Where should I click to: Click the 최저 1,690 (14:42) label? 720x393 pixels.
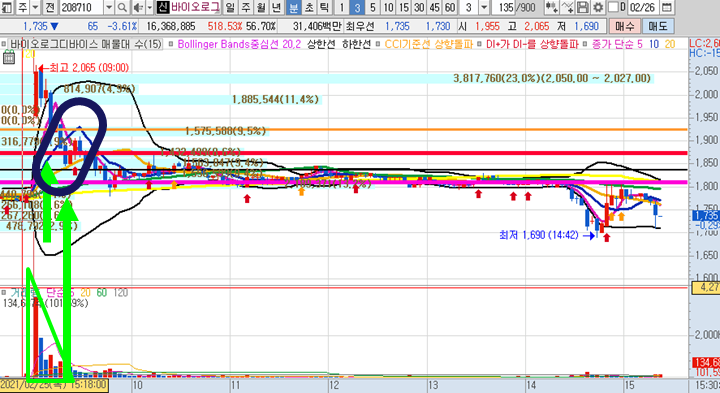click(539, 235)
